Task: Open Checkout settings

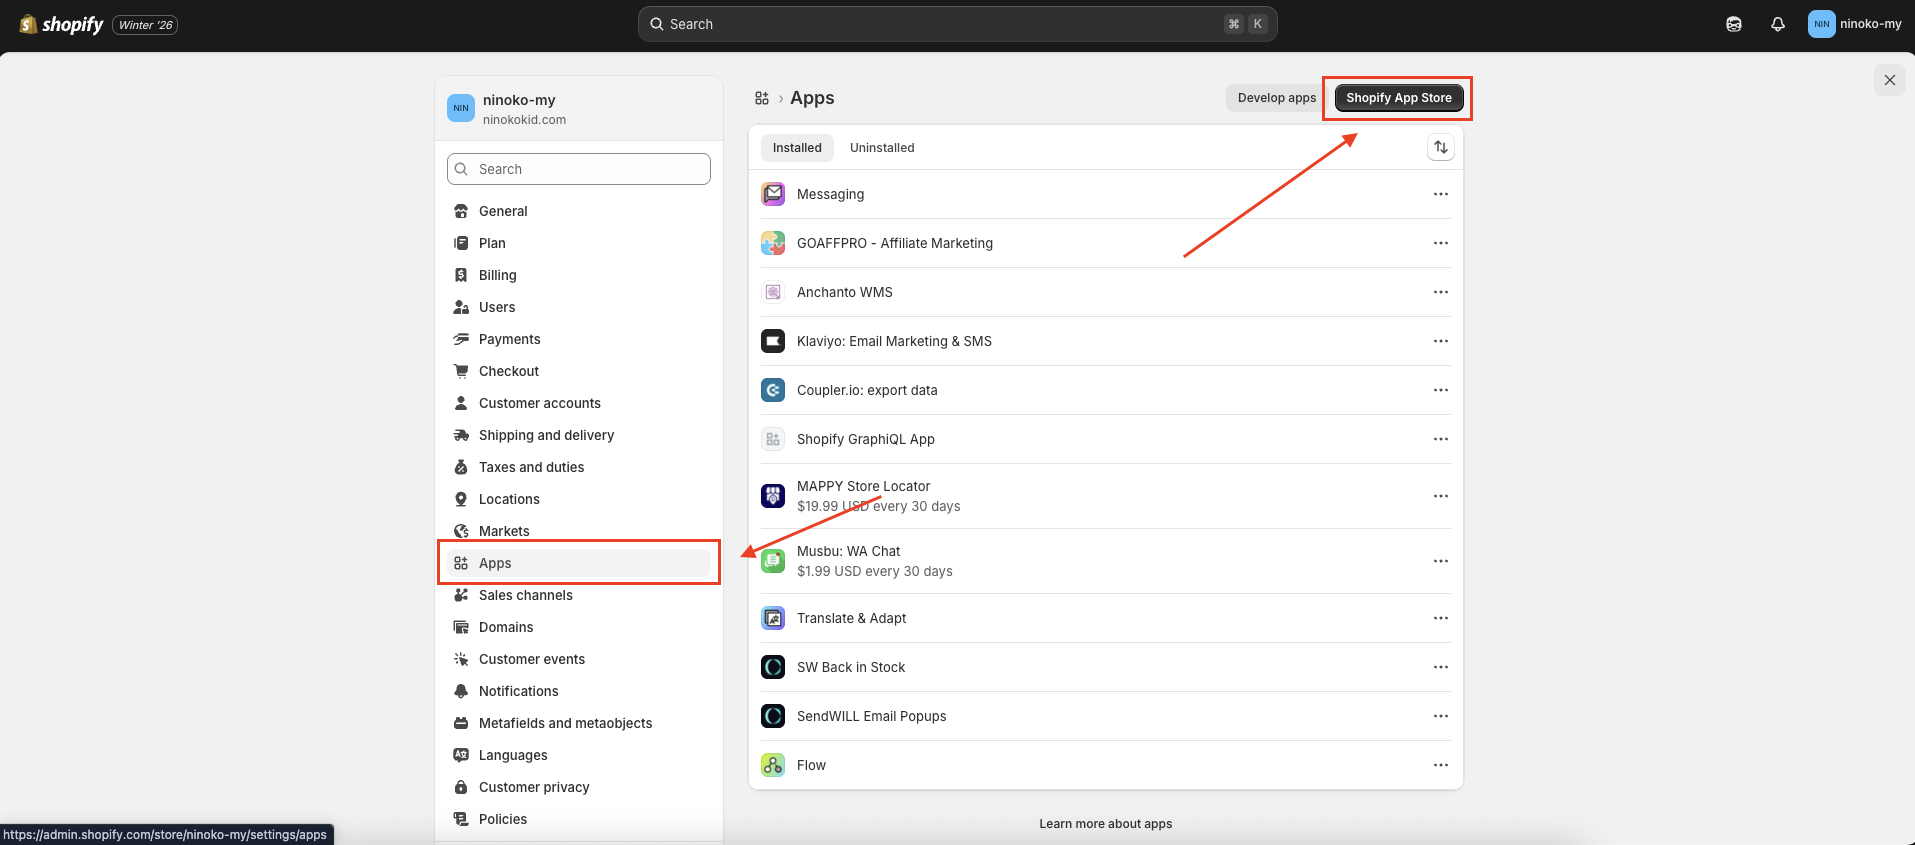Action: tap(579, 371)
